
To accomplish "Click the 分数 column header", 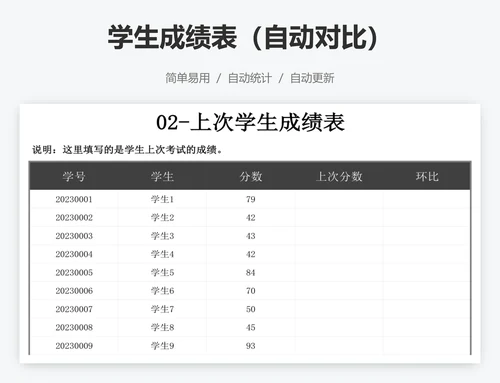I will 251,176.
